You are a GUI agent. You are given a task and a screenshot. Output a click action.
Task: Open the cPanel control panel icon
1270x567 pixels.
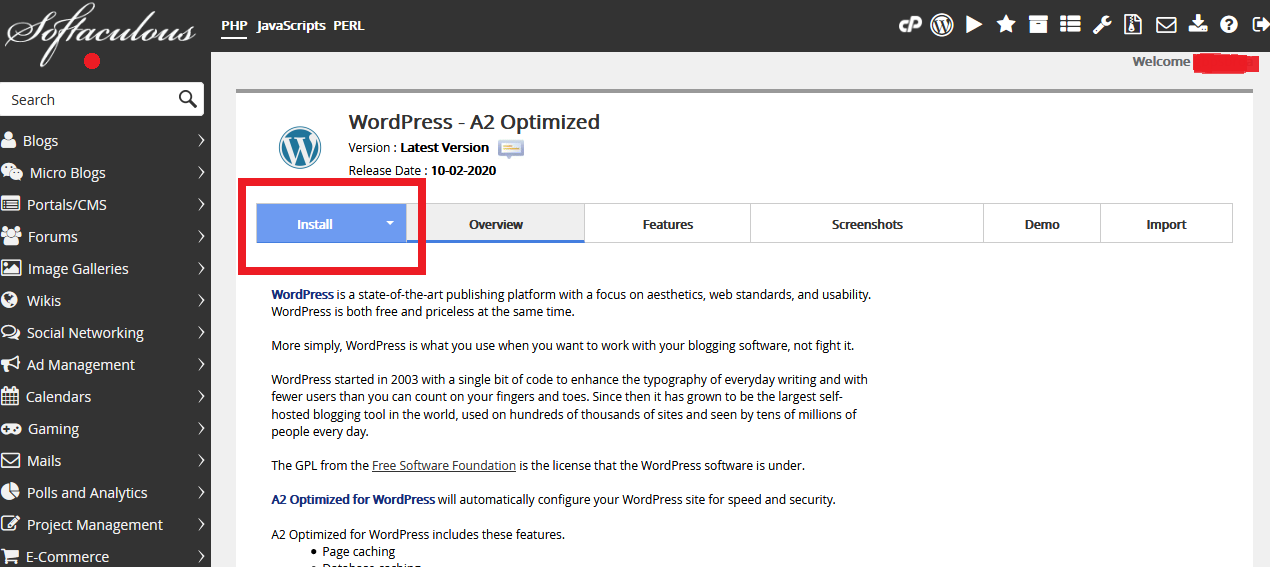(909, 25)
